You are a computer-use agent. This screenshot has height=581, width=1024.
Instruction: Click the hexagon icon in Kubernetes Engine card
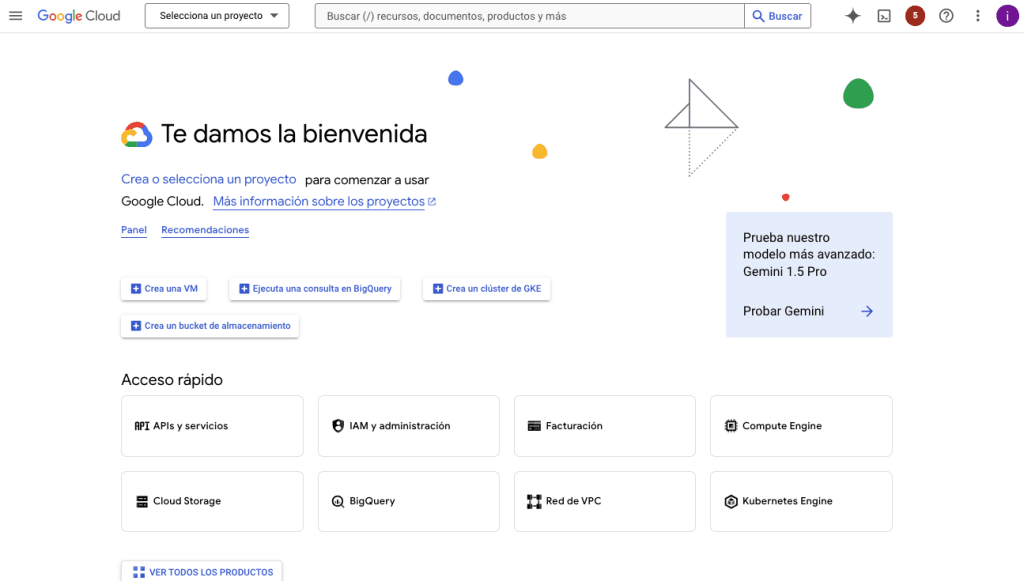[731, 501]
